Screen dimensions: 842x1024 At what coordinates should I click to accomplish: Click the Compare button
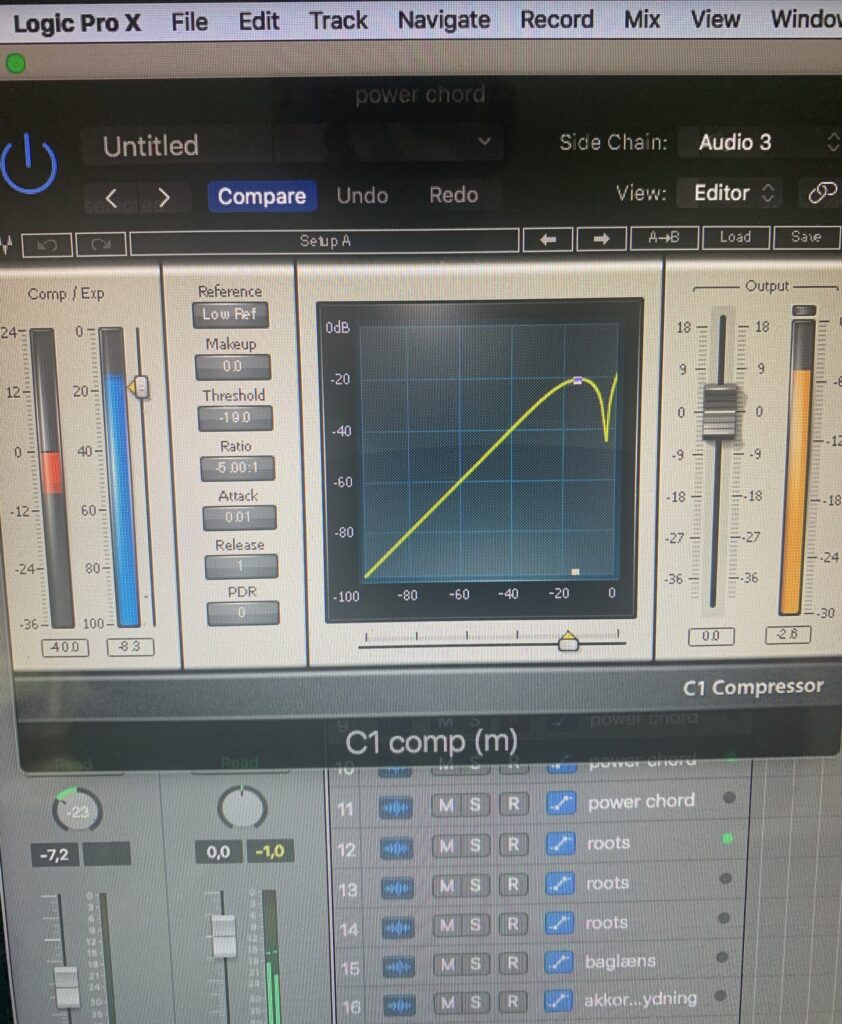(262, 196)
